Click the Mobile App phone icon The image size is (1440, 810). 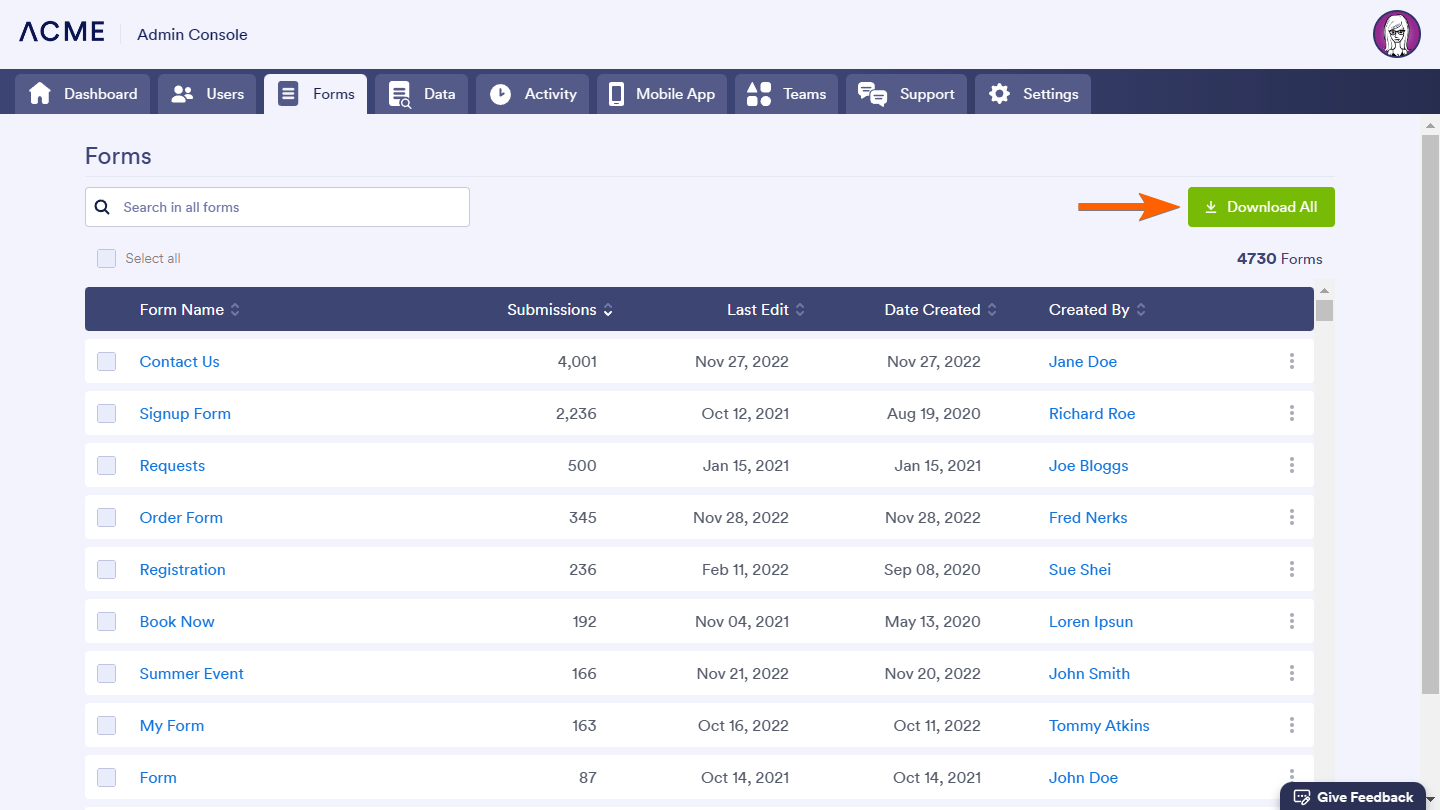(x=616, y=94)
